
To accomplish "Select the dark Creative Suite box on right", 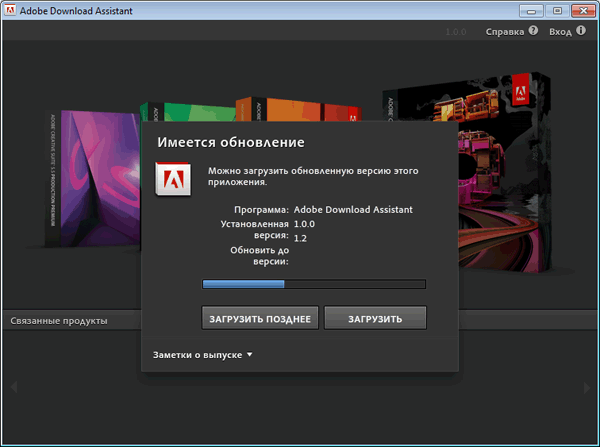I will pyautogui.click(x=505, y=172).
